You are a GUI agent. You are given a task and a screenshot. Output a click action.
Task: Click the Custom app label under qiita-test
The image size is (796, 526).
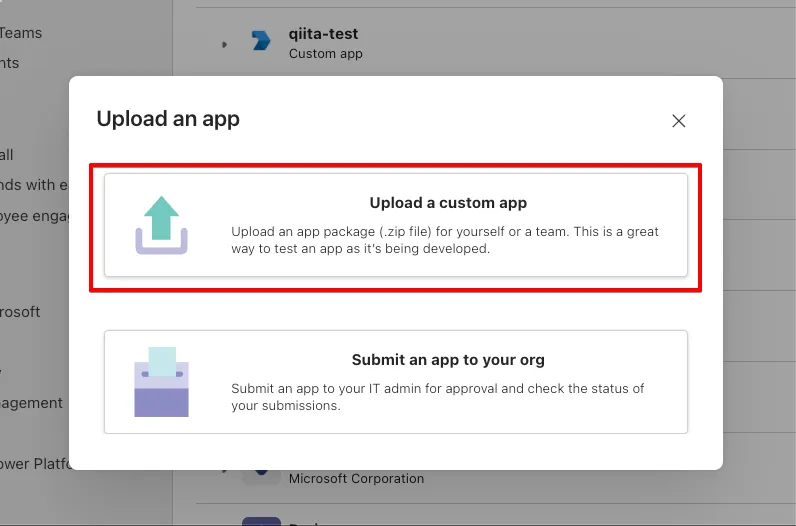[x=325, y=54]
